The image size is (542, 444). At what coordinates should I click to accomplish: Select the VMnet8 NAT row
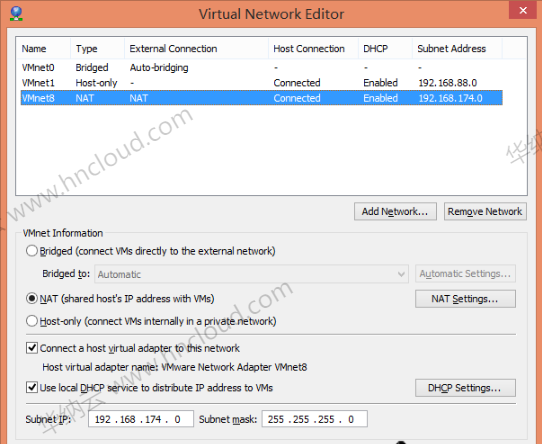(x=262, y=98)
